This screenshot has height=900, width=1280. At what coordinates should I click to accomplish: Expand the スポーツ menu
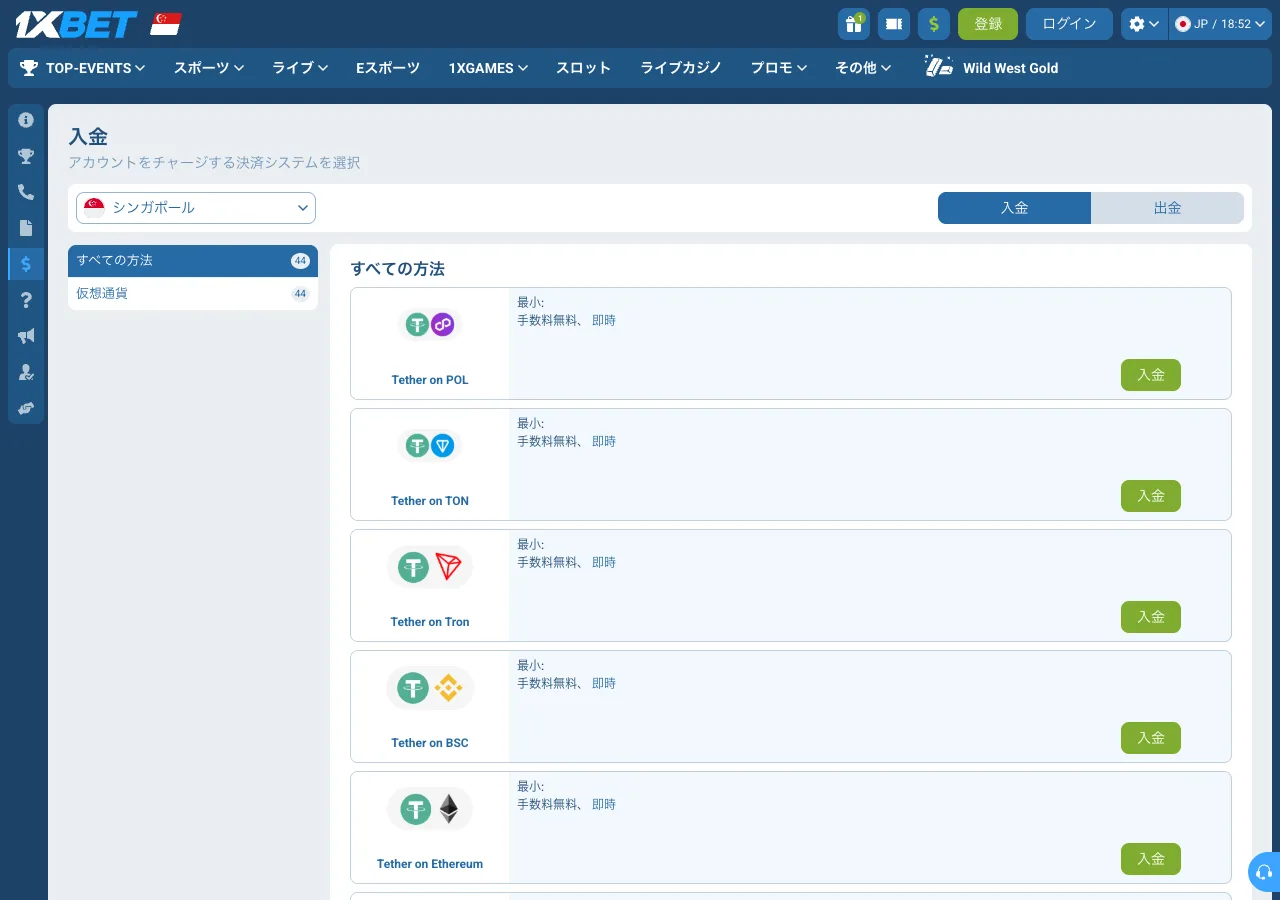[209, 68]
